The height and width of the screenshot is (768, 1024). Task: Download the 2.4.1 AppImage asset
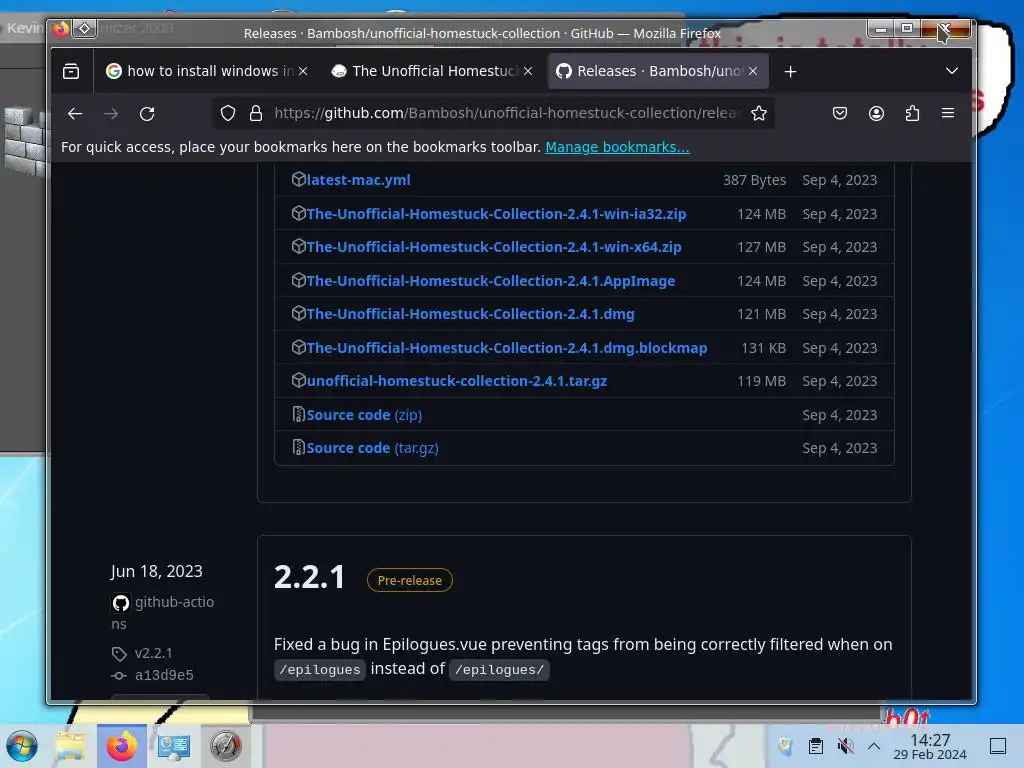coord(490,281)
